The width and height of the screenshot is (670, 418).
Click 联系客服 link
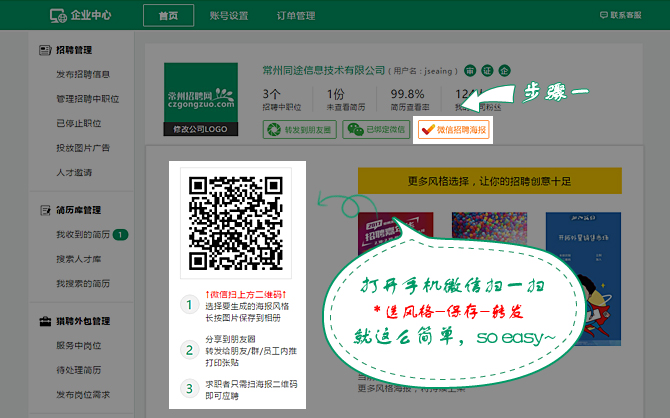tap(626, 15)
